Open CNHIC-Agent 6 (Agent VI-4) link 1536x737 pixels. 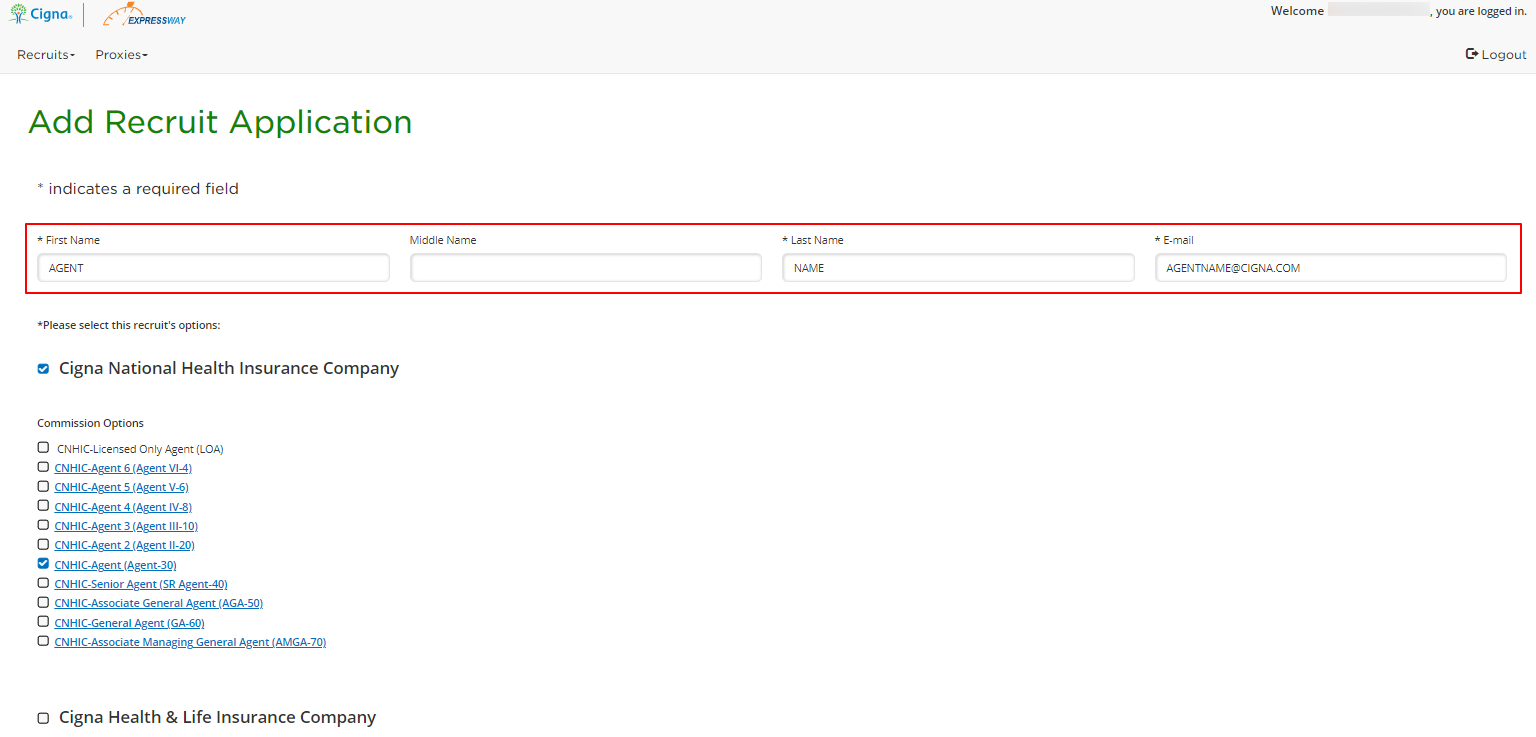(x=123, y=468)
